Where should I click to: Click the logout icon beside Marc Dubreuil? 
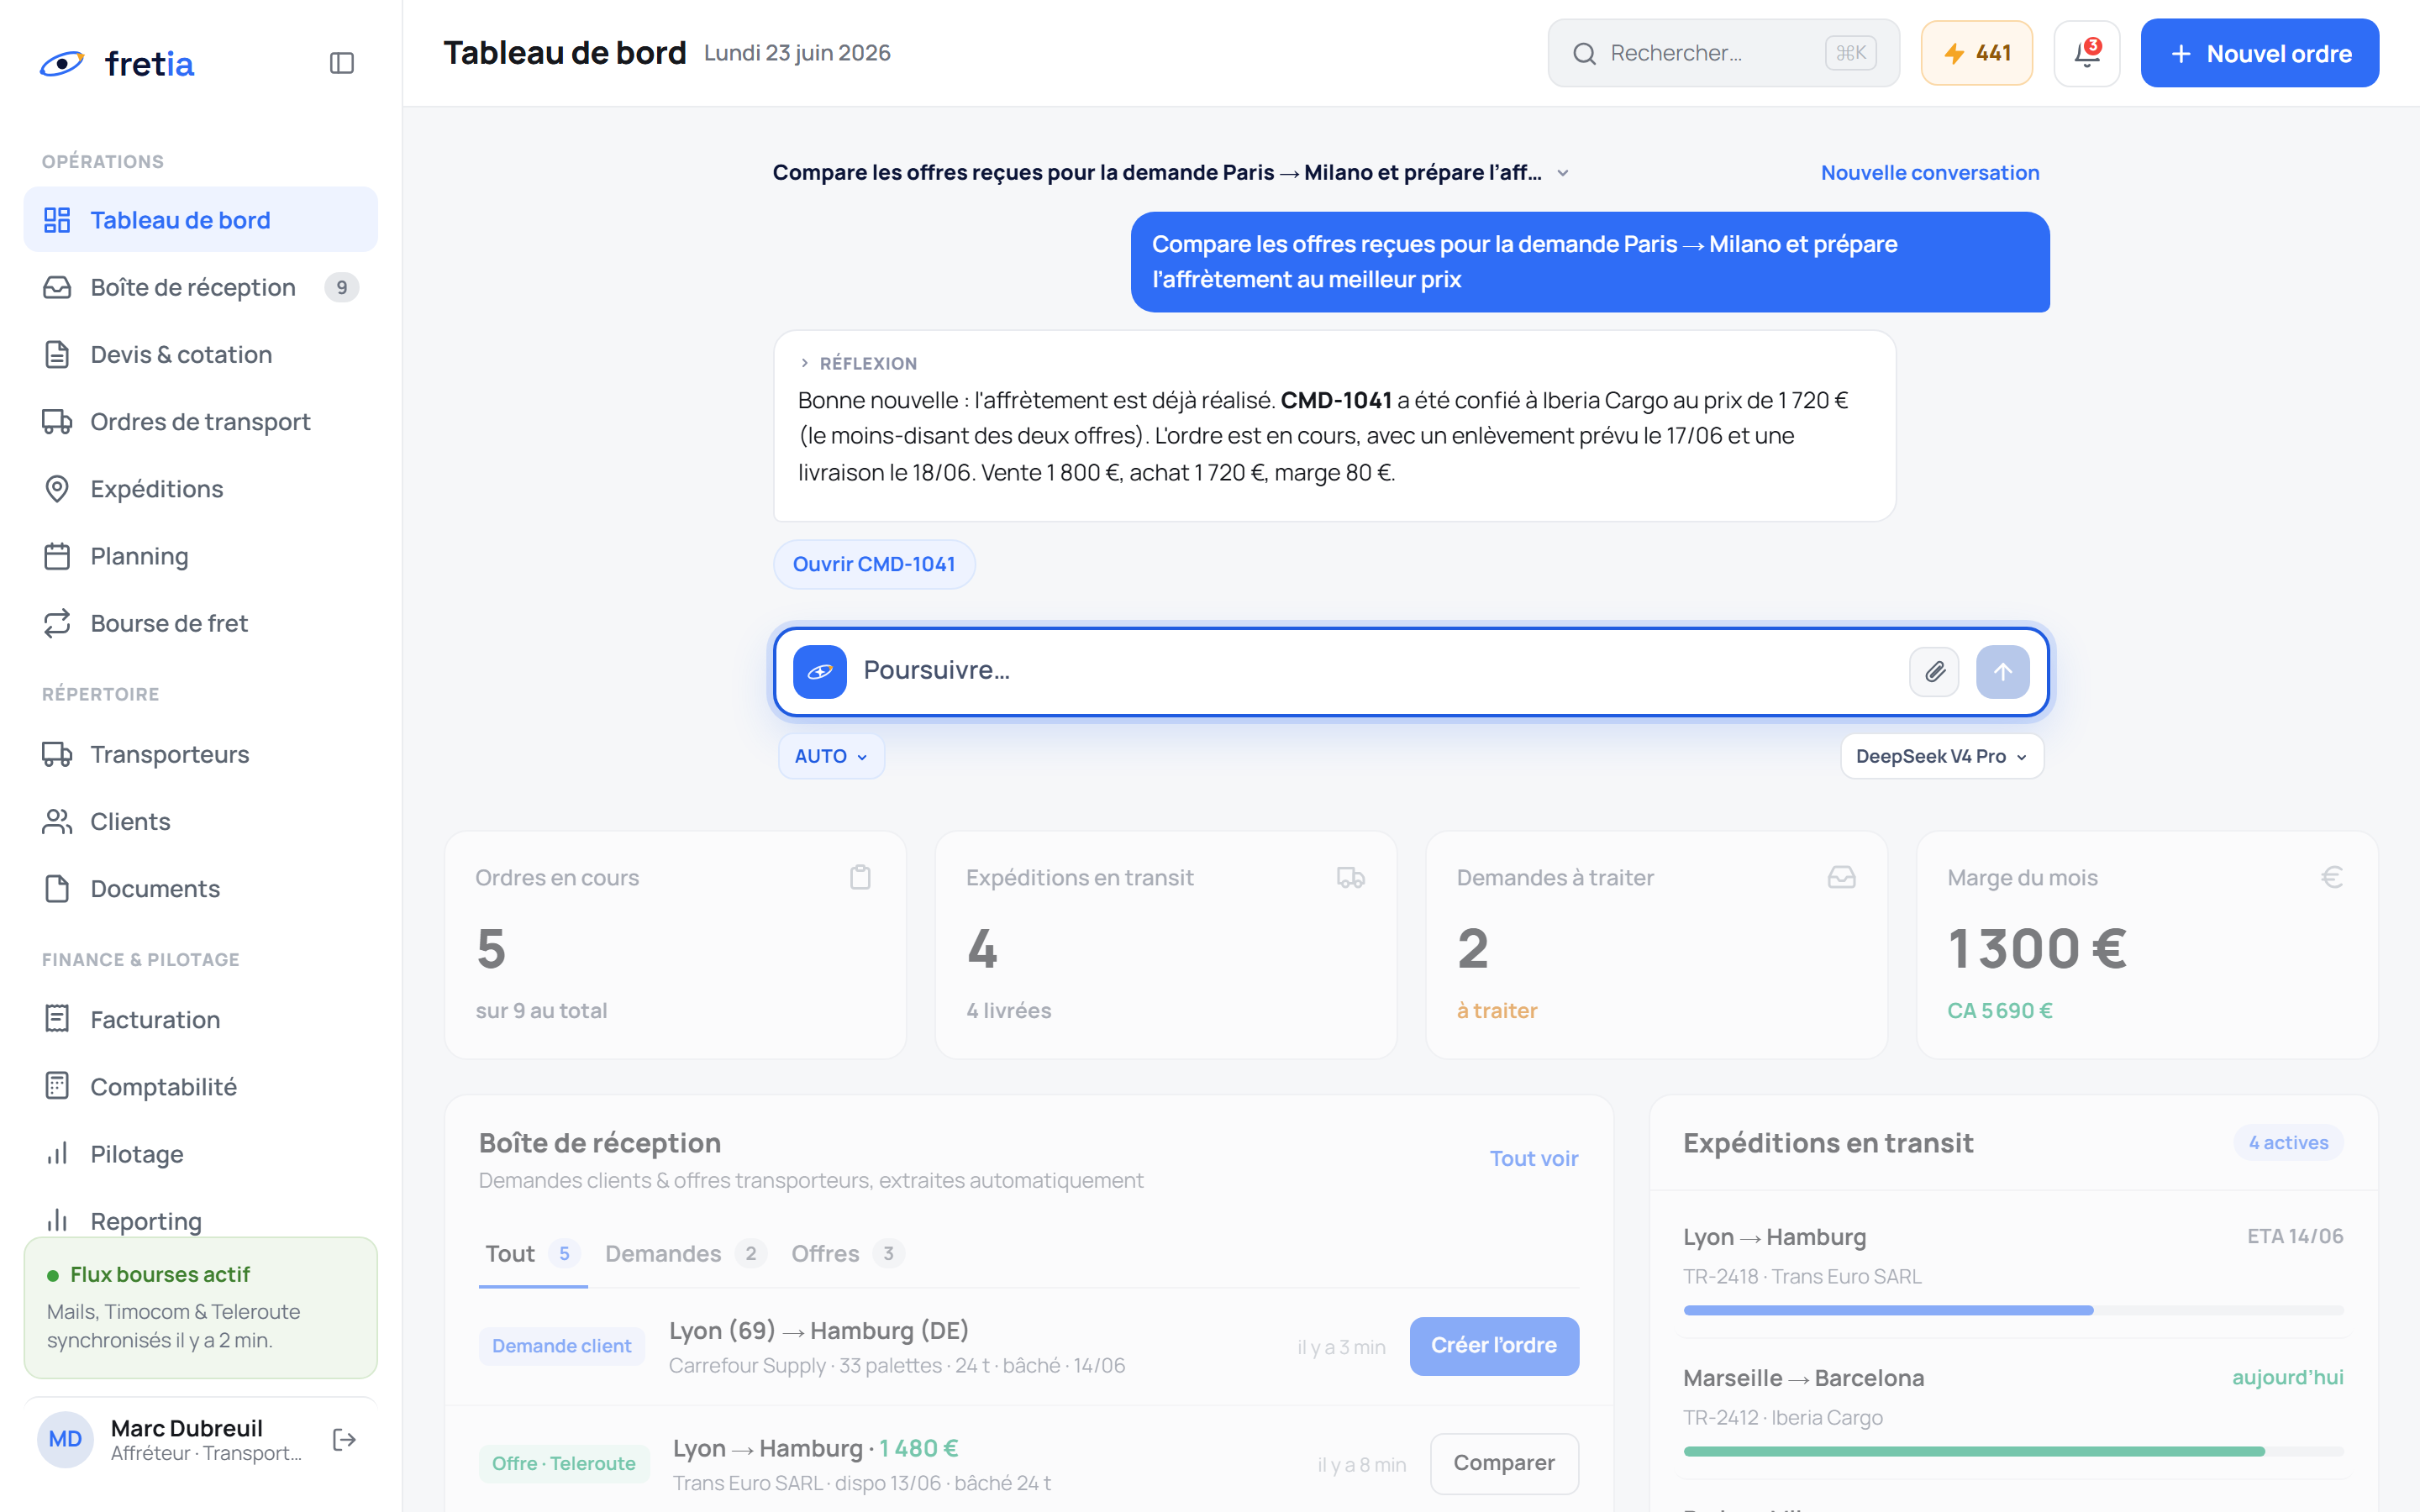click(x=344, y=1439)
